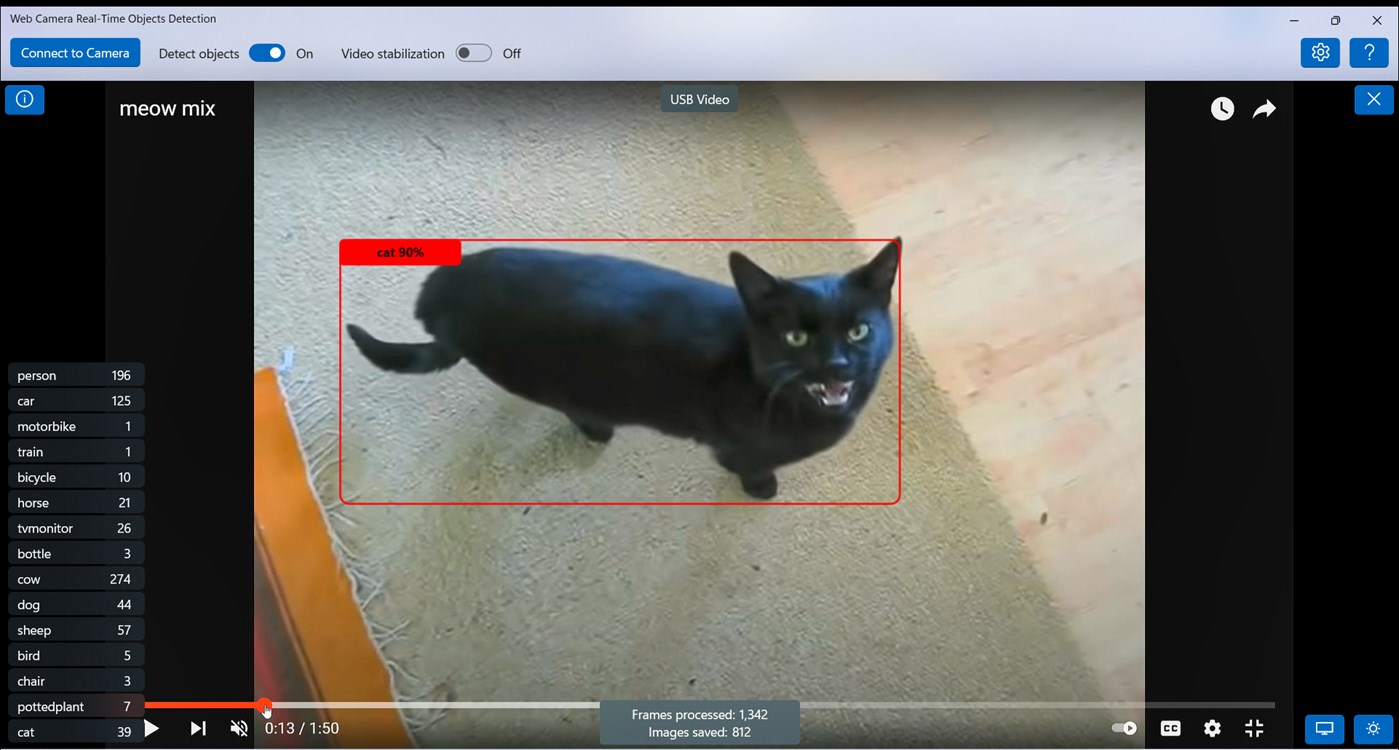Select the tvmonitor count row
Image resolution: width=1399 pixels, height=750 pixels.
(76, 528)
